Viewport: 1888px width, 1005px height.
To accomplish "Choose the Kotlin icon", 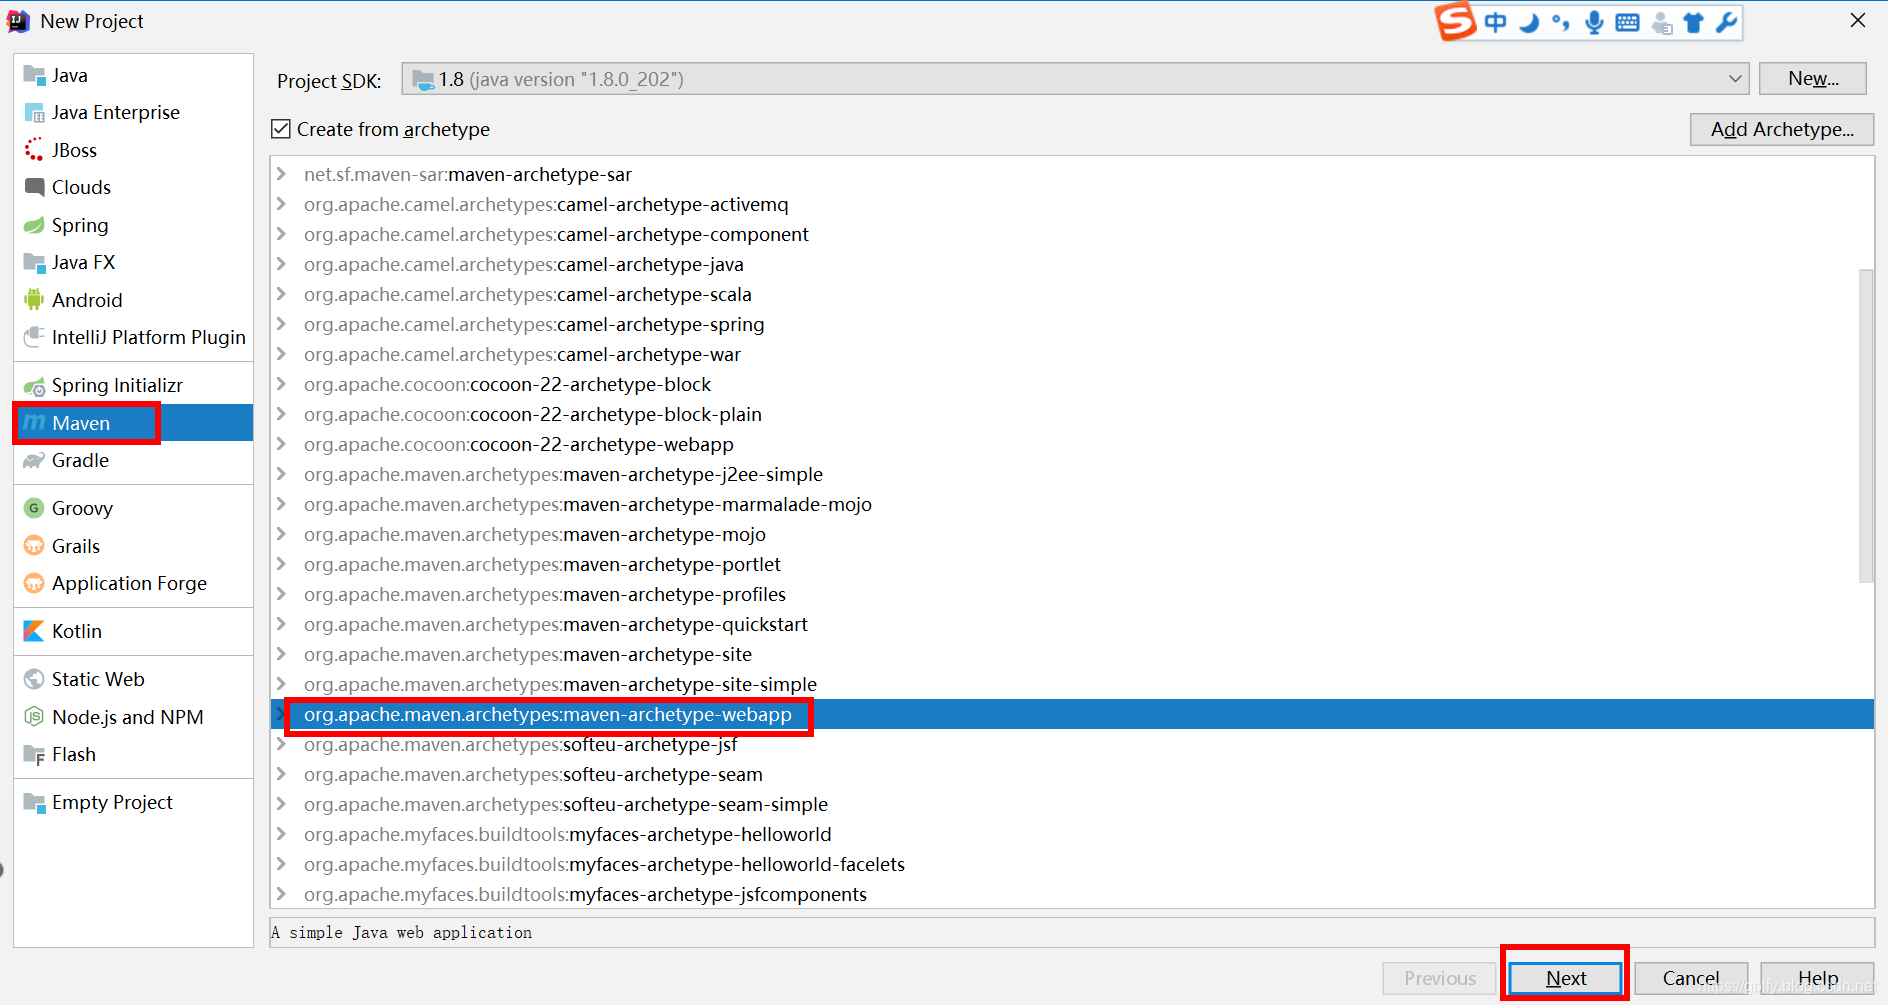I will tap(34, 631).
